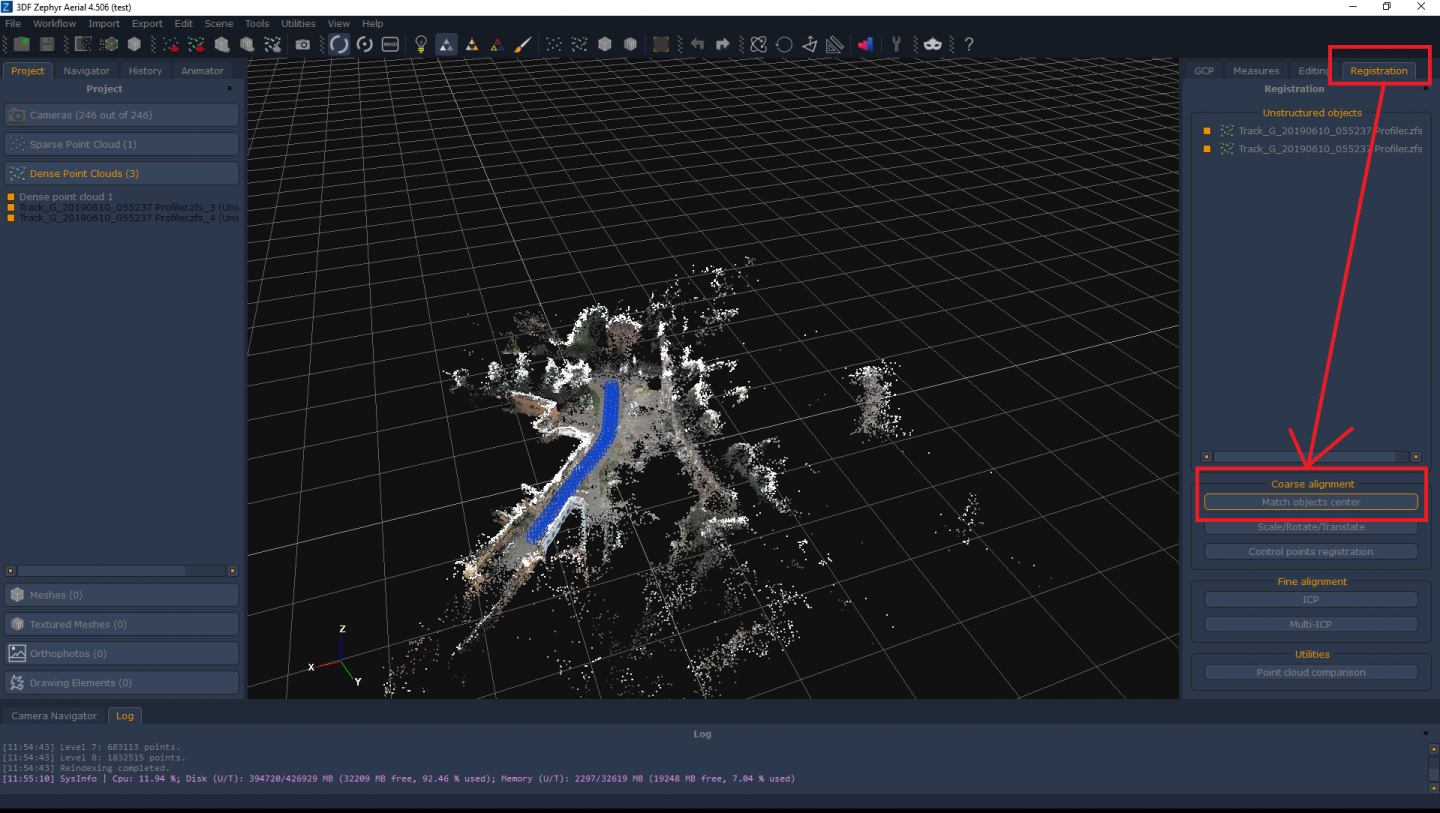
Task: Toggle visibility of Profiler.zfs_4 point cloud
Action: click(x=11, y=217)
